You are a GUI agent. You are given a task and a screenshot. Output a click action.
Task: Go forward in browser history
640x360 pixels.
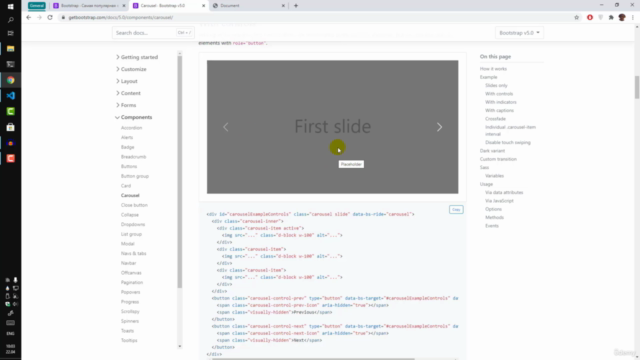click(39, 17)
